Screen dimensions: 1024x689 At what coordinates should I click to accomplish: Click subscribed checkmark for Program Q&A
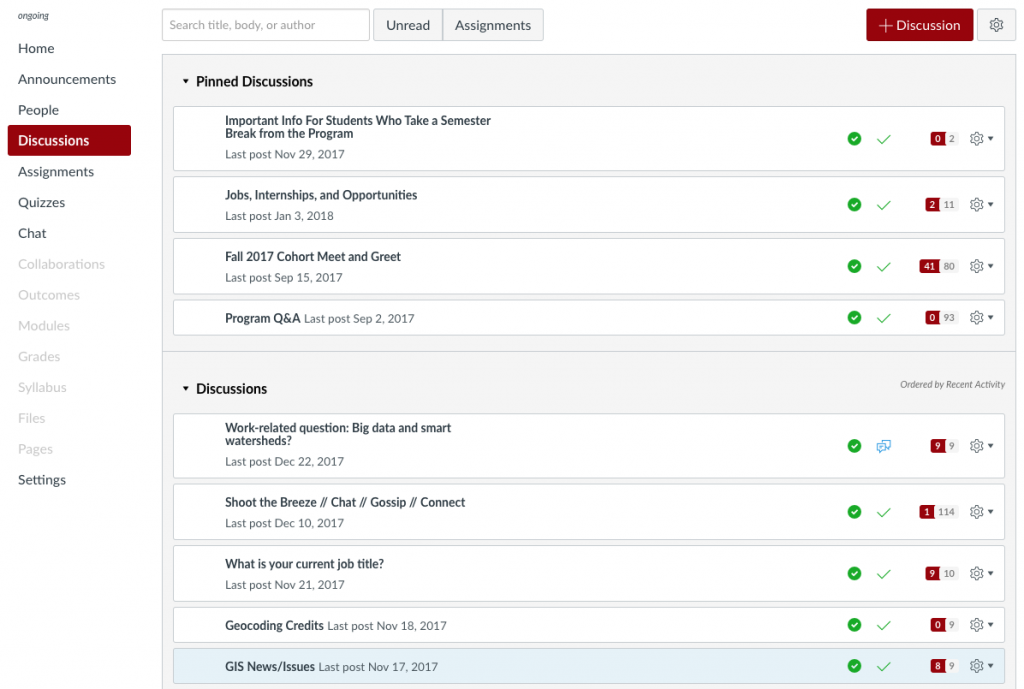point(884,318)
